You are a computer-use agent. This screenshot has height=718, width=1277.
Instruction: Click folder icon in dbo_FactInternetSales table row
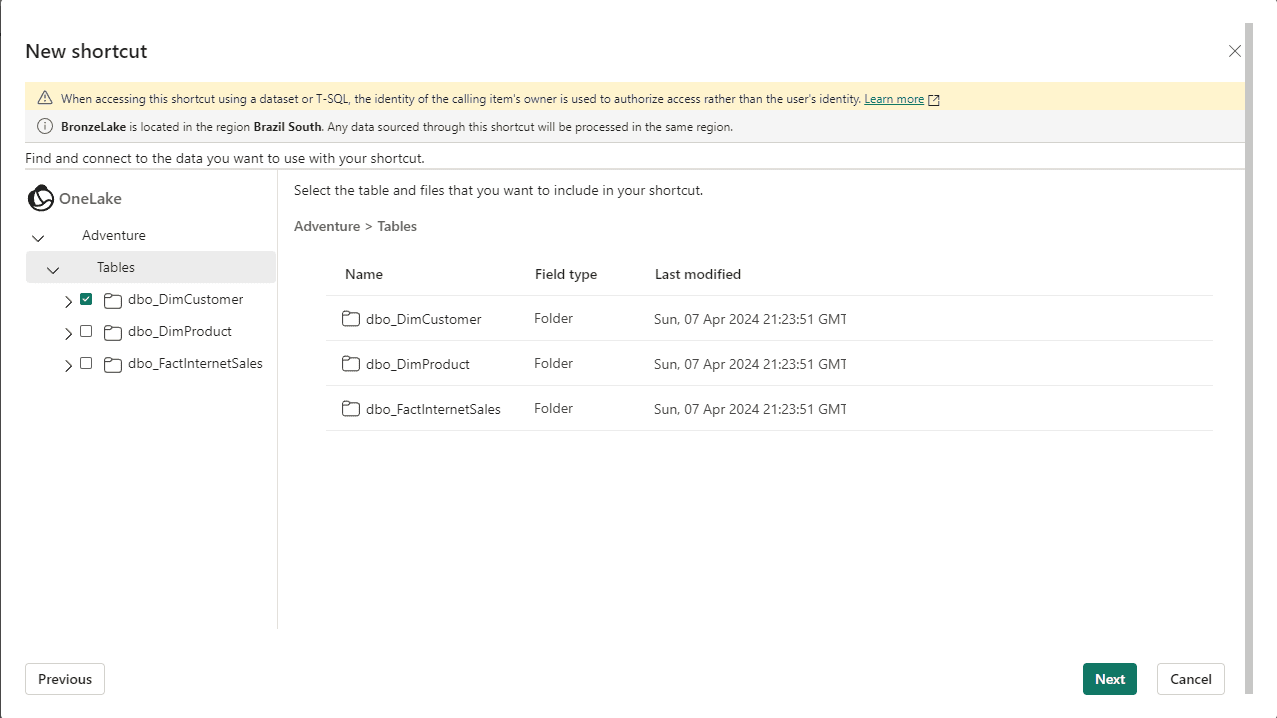(x=350, y=409)
